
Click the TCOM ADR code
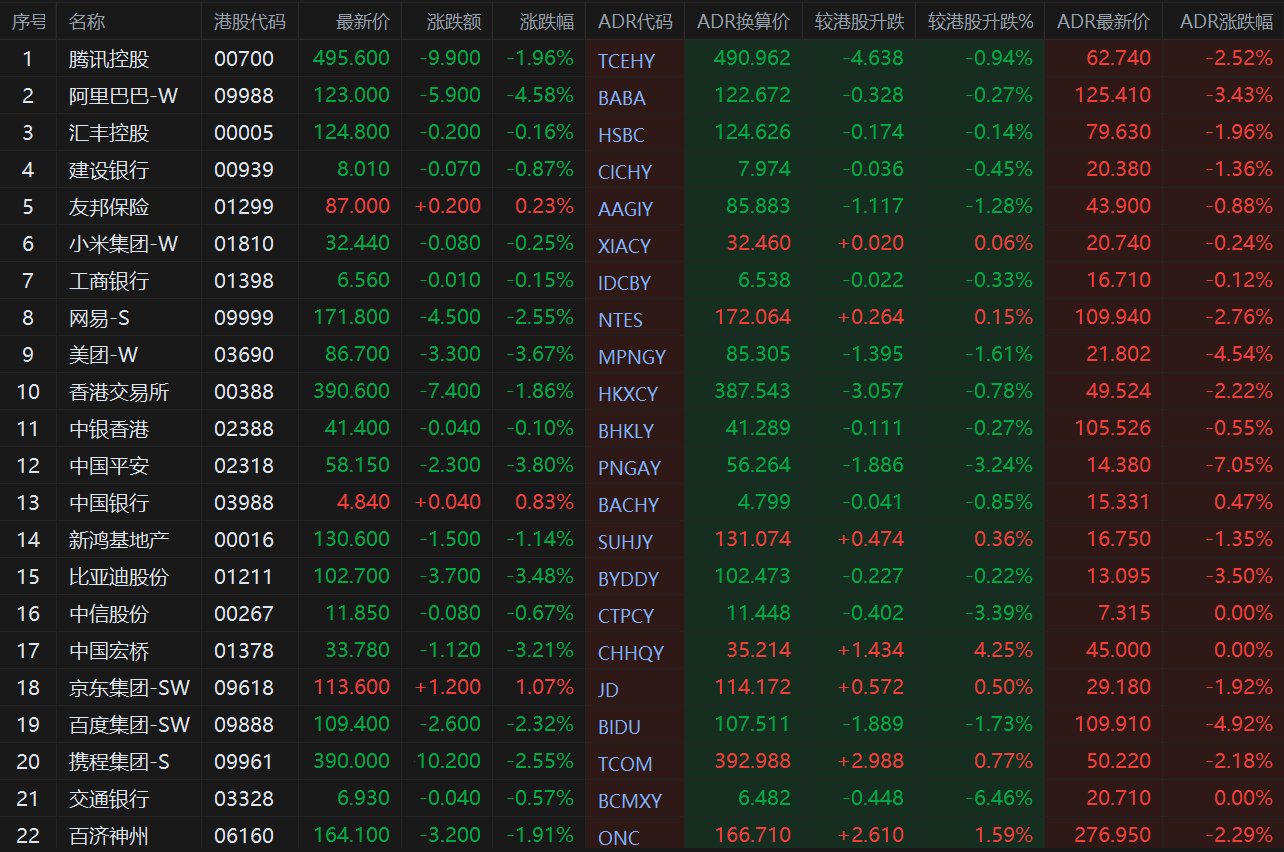[x=624, y=764]
